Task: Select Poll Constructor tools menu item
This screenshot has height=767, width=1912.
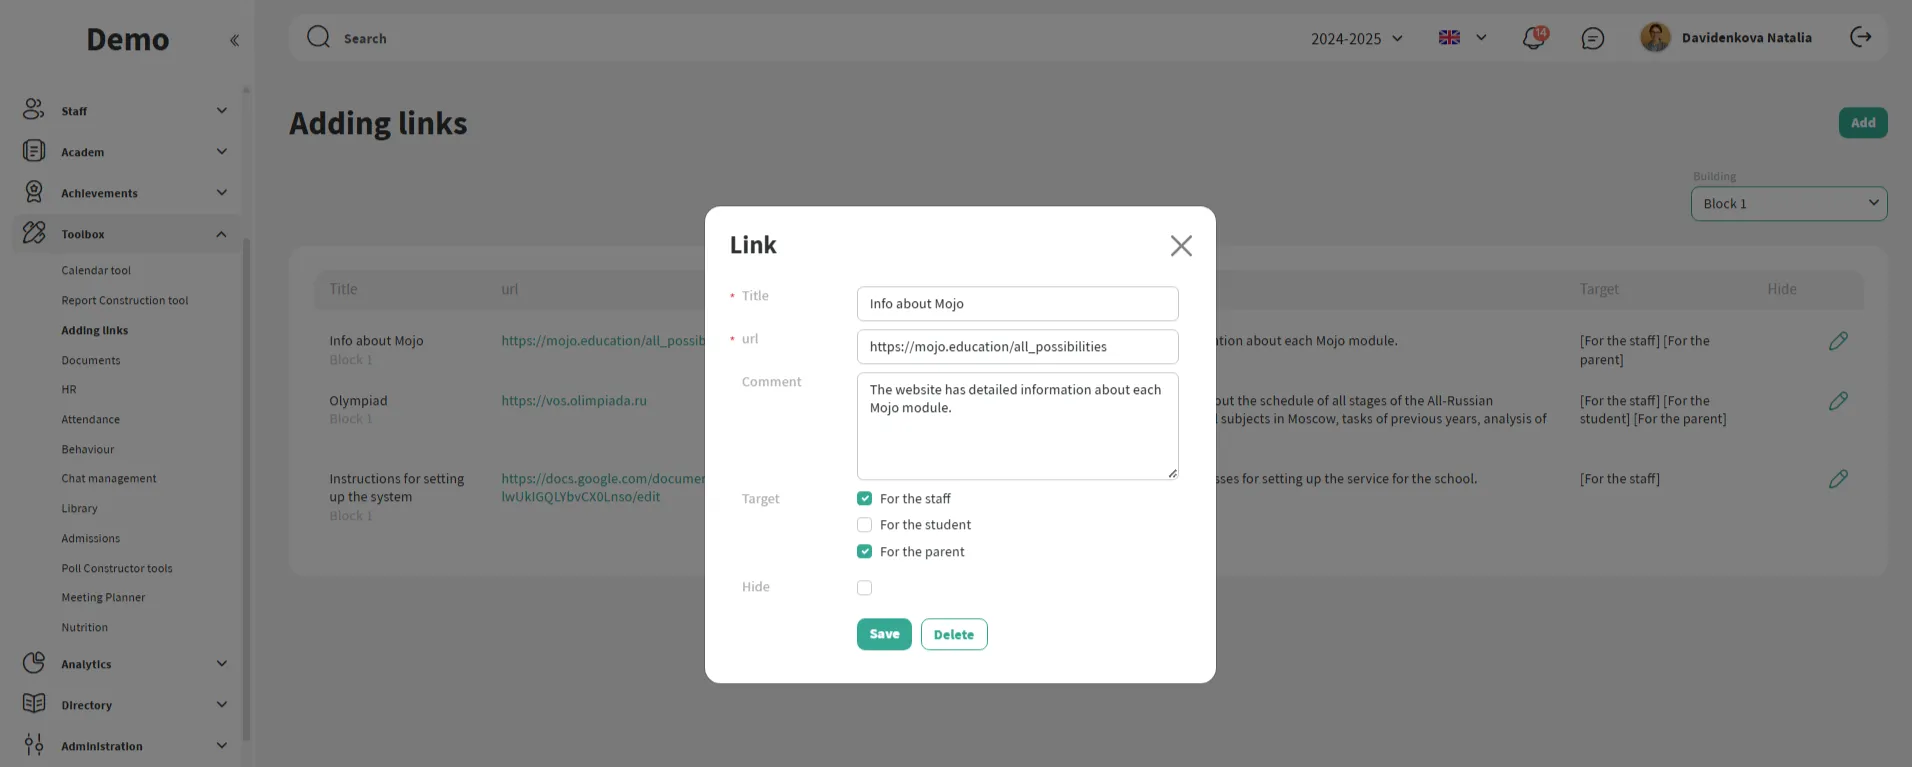Action: coord(117,568)
